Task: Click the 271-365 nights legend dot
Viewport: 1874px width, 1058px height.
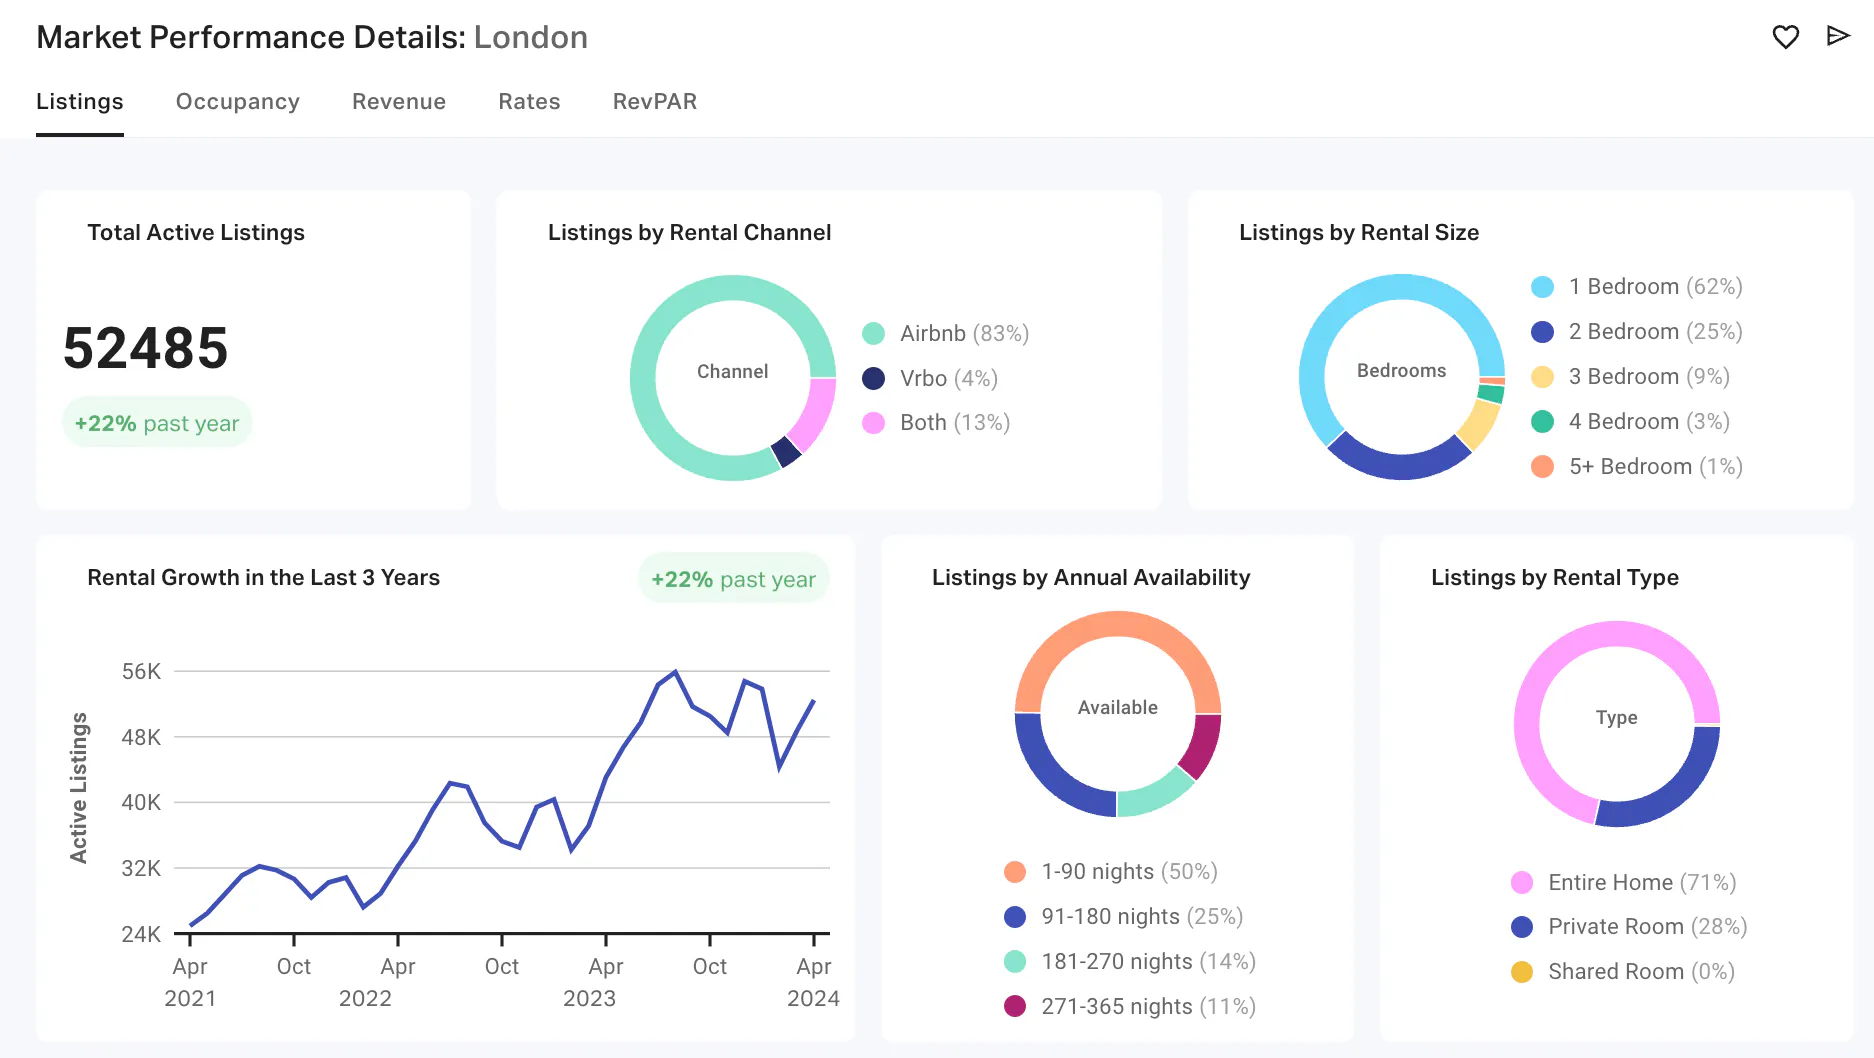Action: click(1015, 1006)
